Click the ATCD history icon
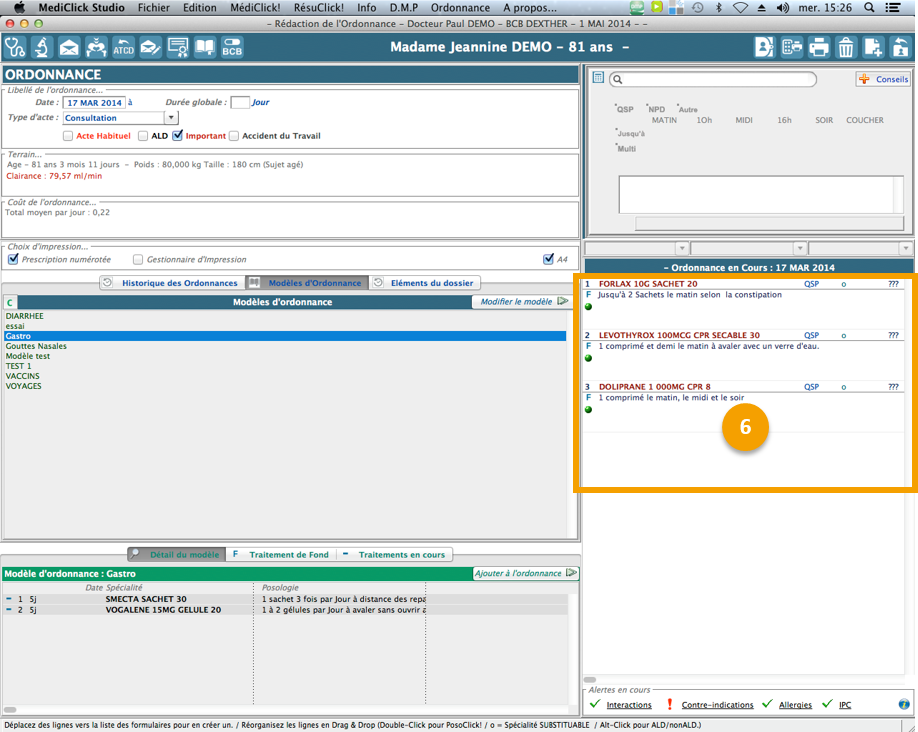Image resolution: width=918 pixels, height=732 pixels. 123,47
